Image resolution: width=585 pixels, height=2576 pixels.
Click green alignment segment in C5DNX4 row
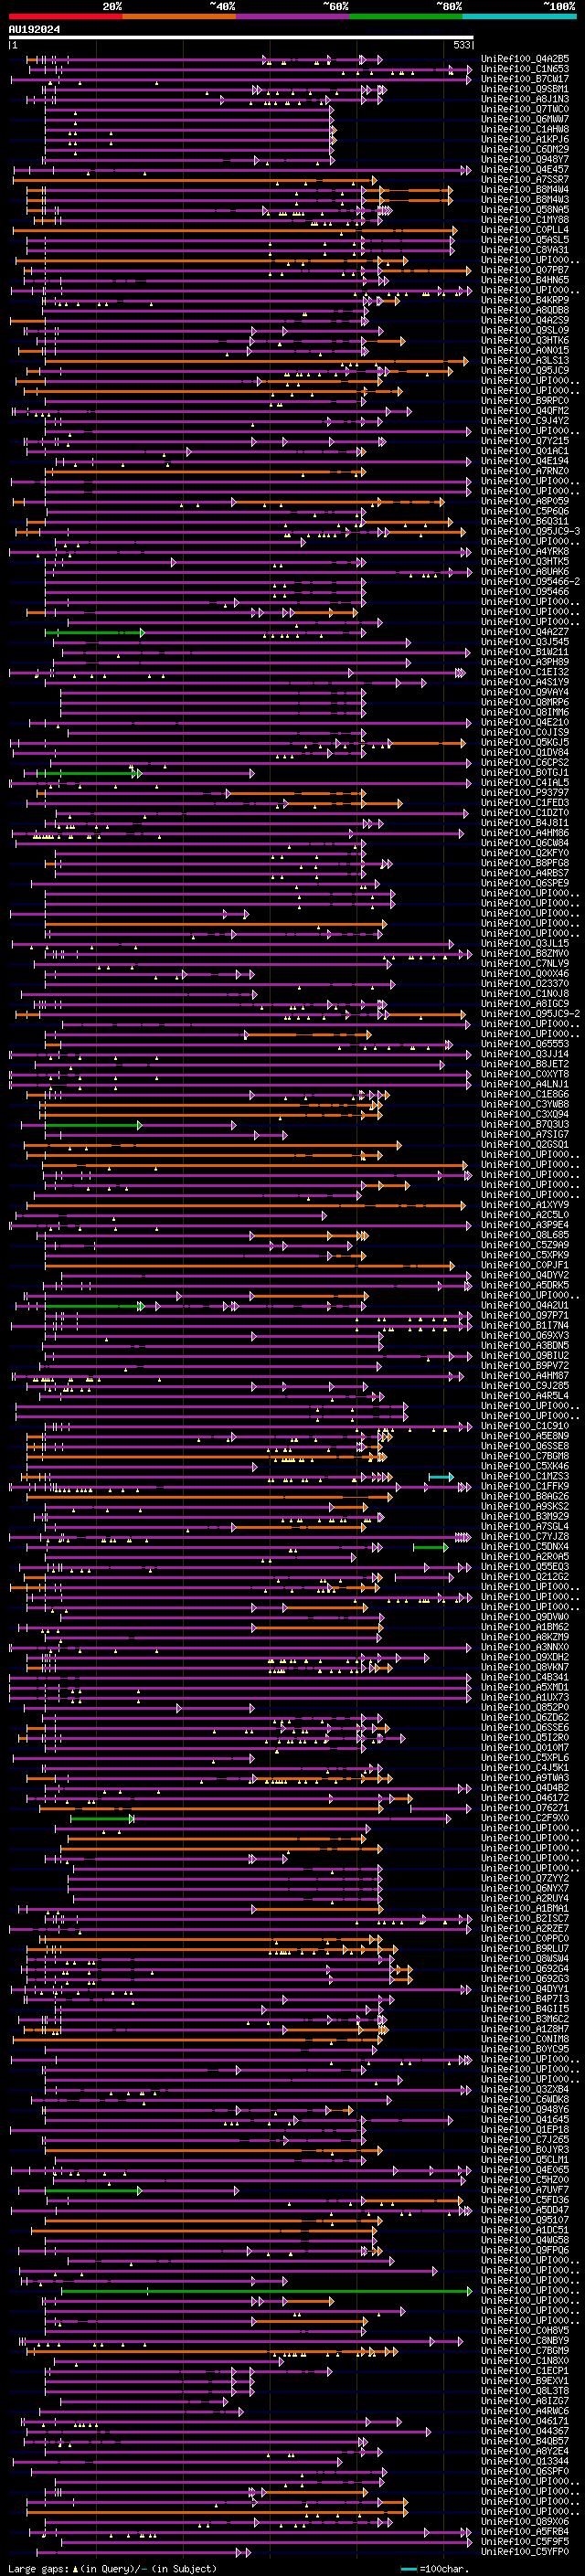tap(430, 1548)
